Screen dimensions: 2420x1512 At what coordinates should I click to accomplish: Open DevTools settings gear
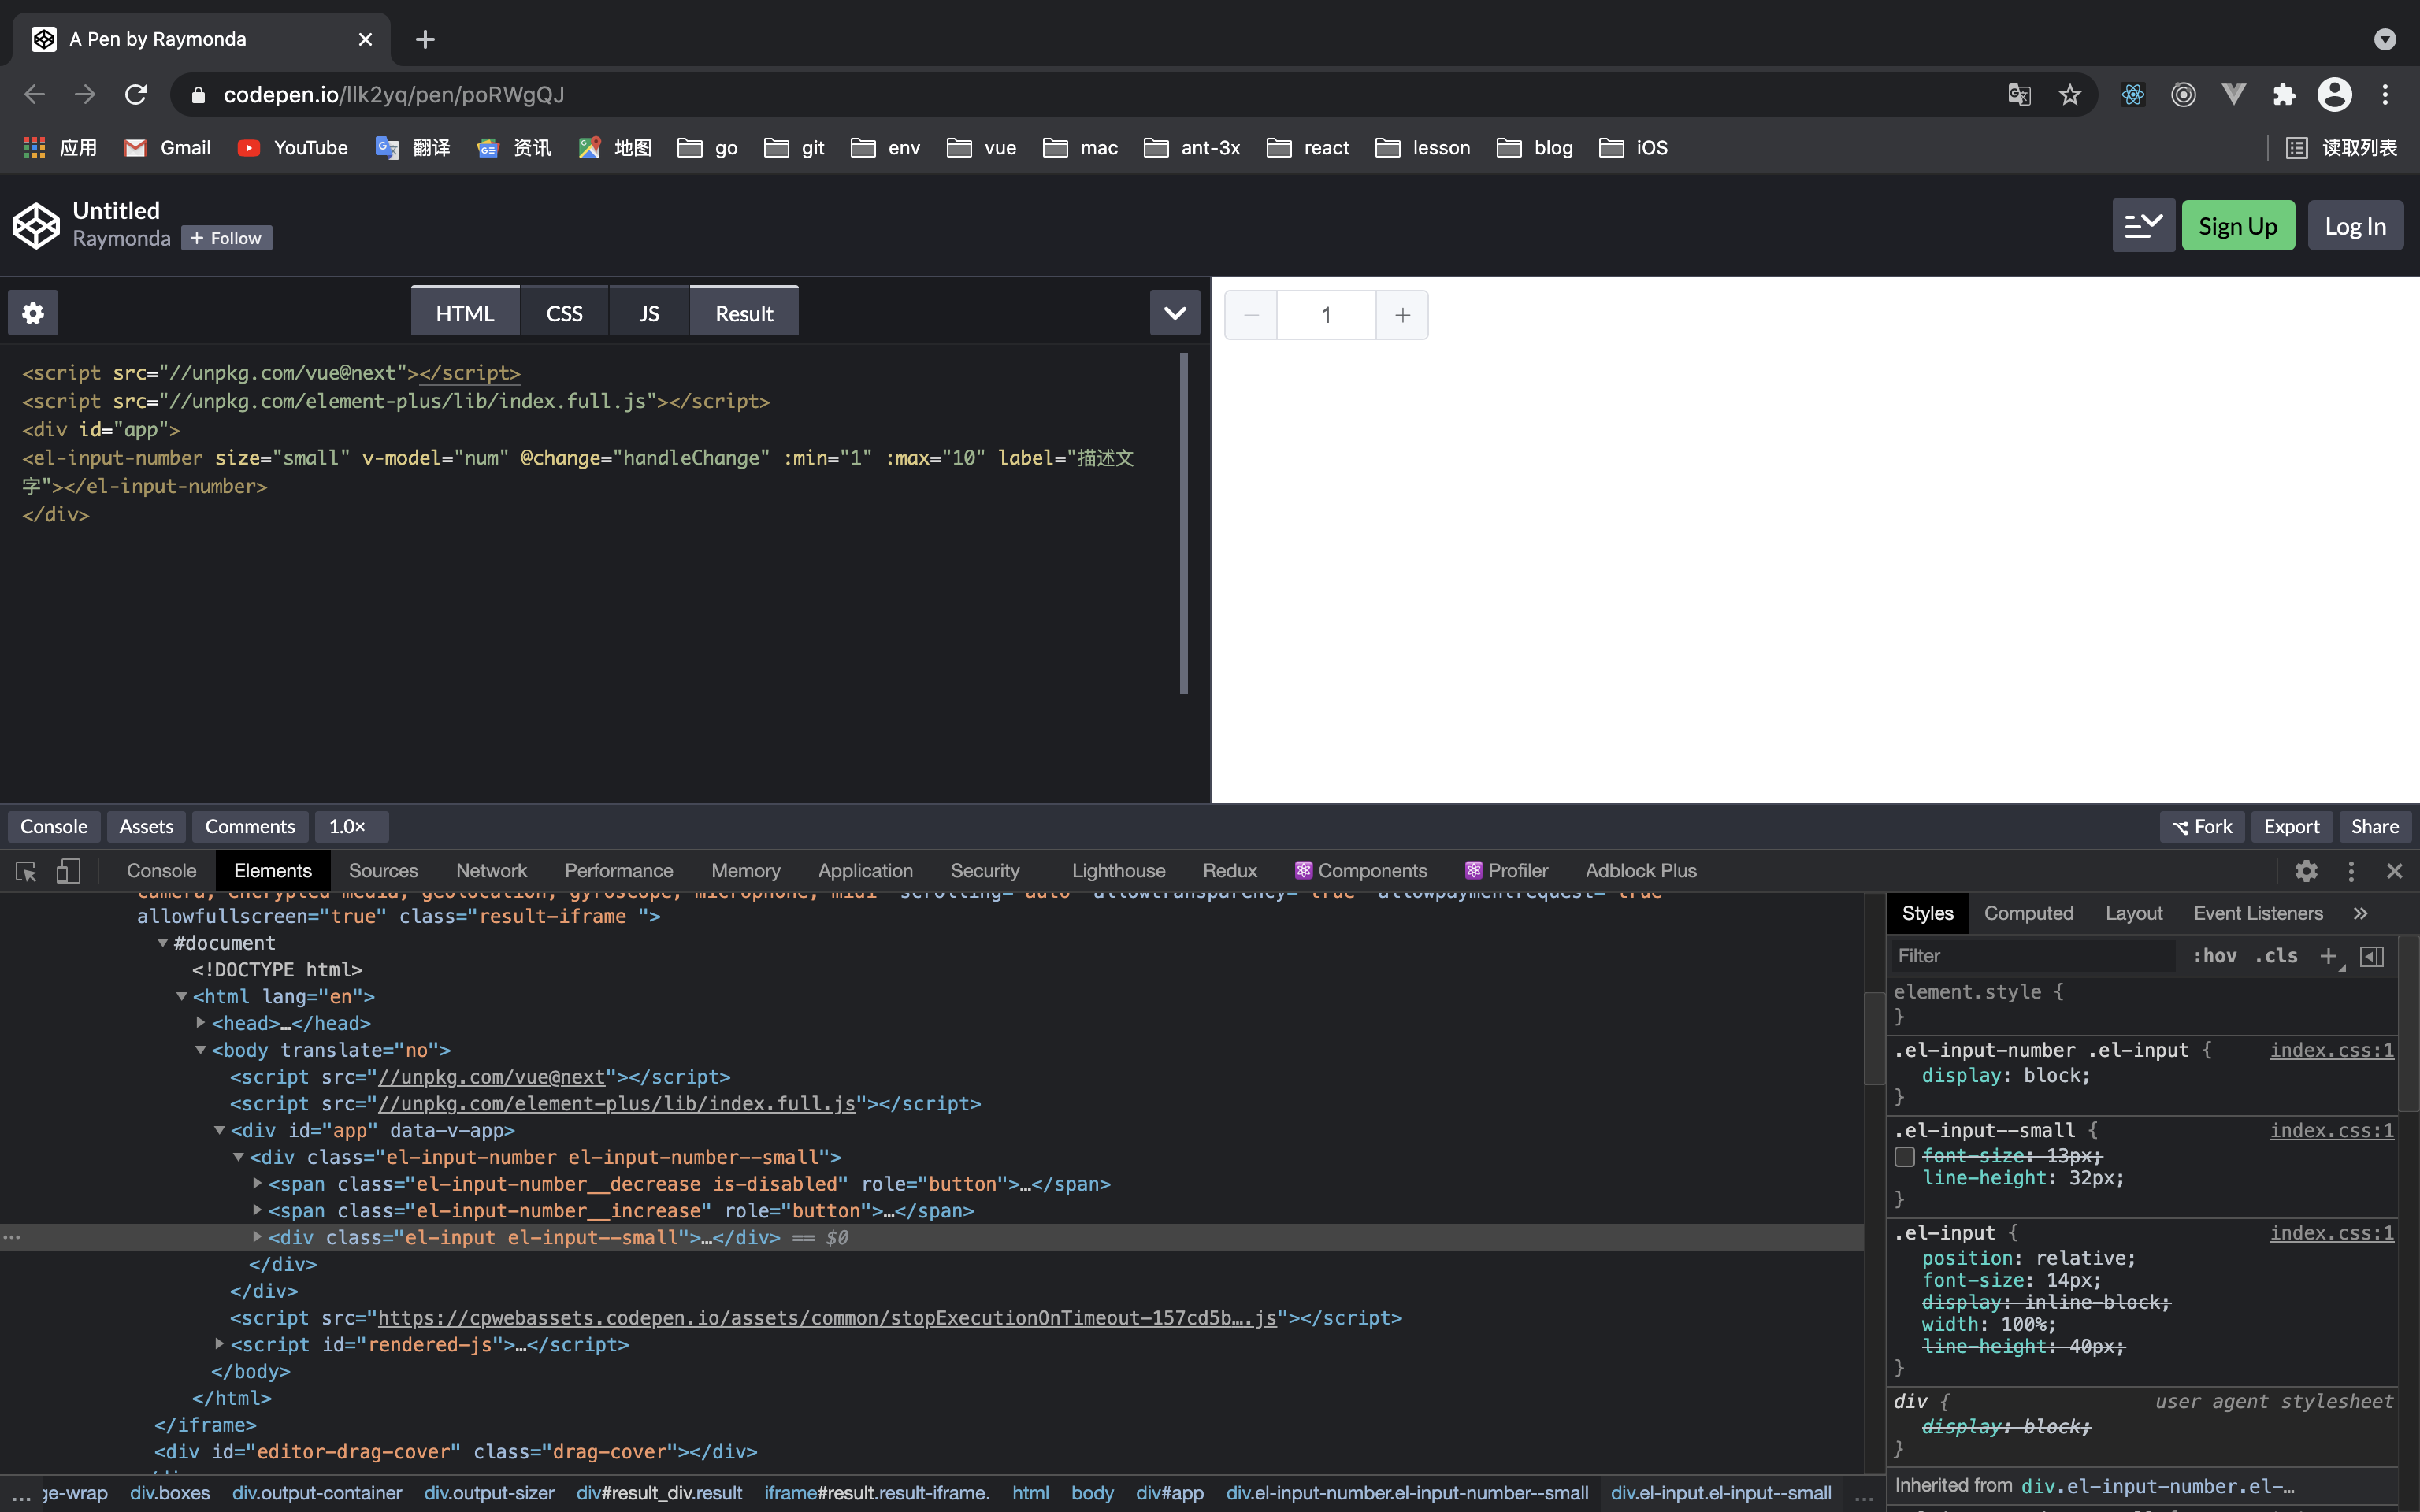pyautogui.click(x=2306, y=871)
